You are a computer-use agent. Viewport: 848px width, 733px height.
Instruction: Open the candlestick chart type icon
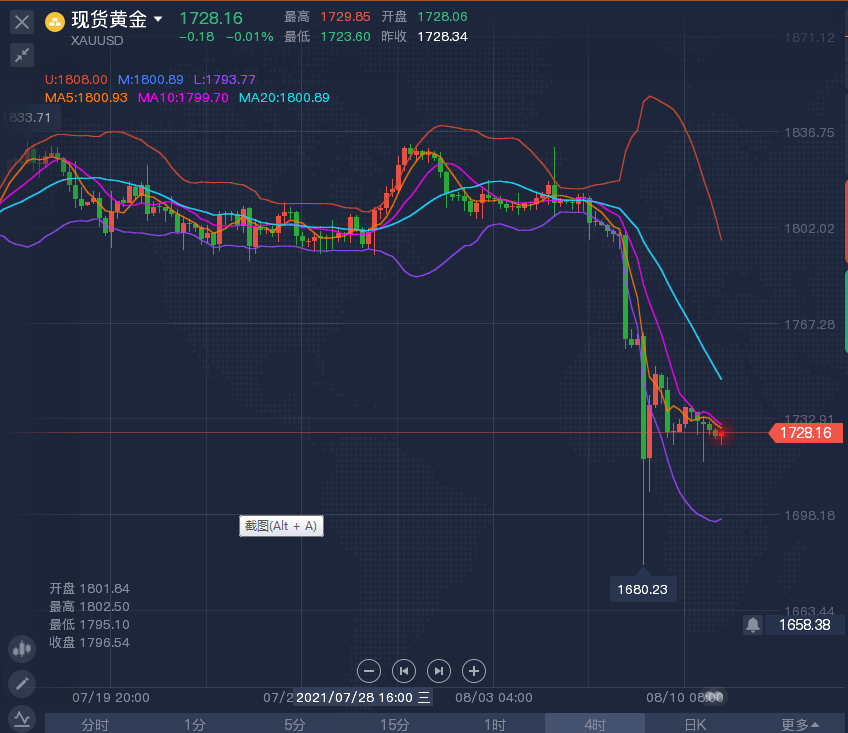21,648
